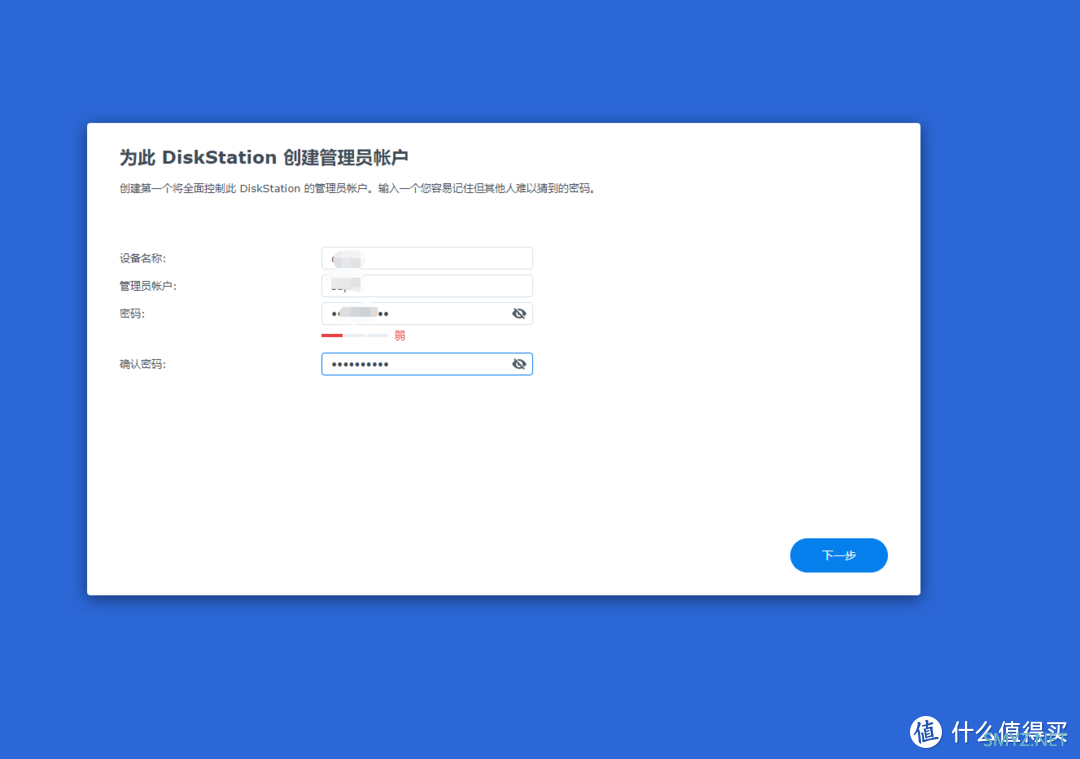The height and width of the screenshot is (759, 1080).
Task: Toggle password visibility in 密码 field
Action: click(519, 313)
